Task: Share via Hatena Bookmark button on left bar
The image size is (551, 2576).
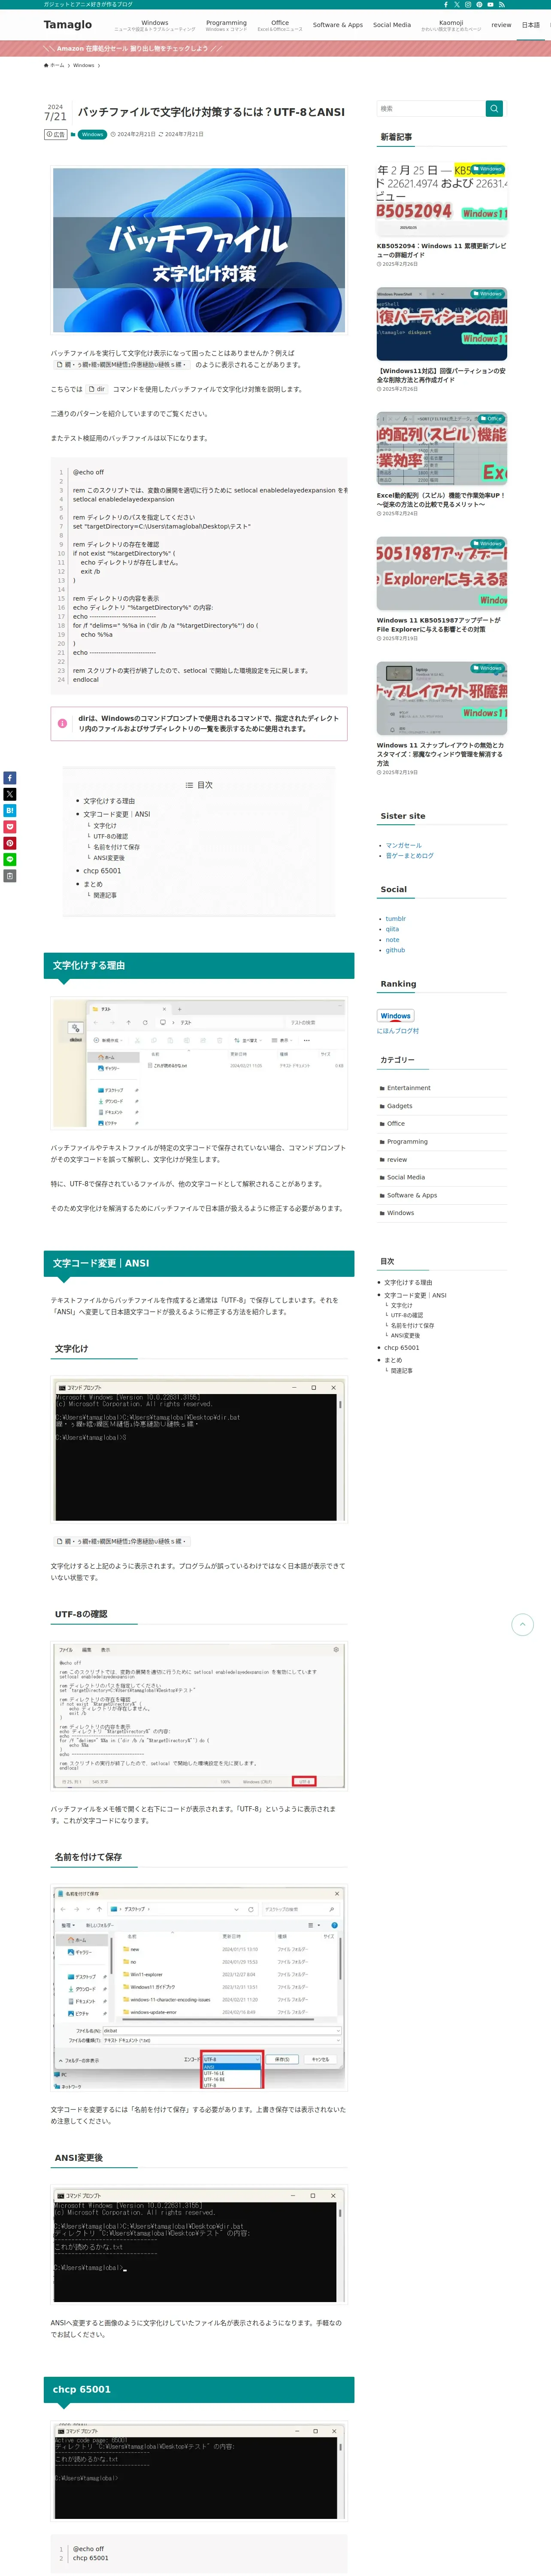Action: coord(9,810)
